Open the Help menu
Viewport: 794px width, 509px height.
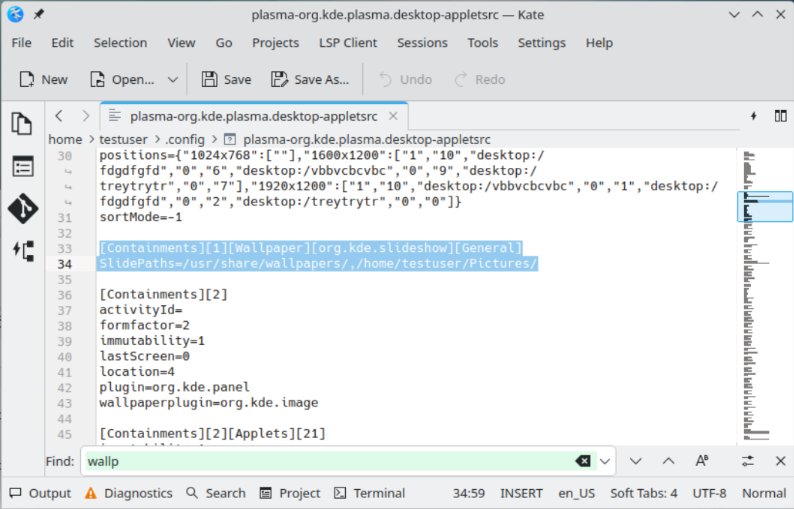tap(599, 43)
